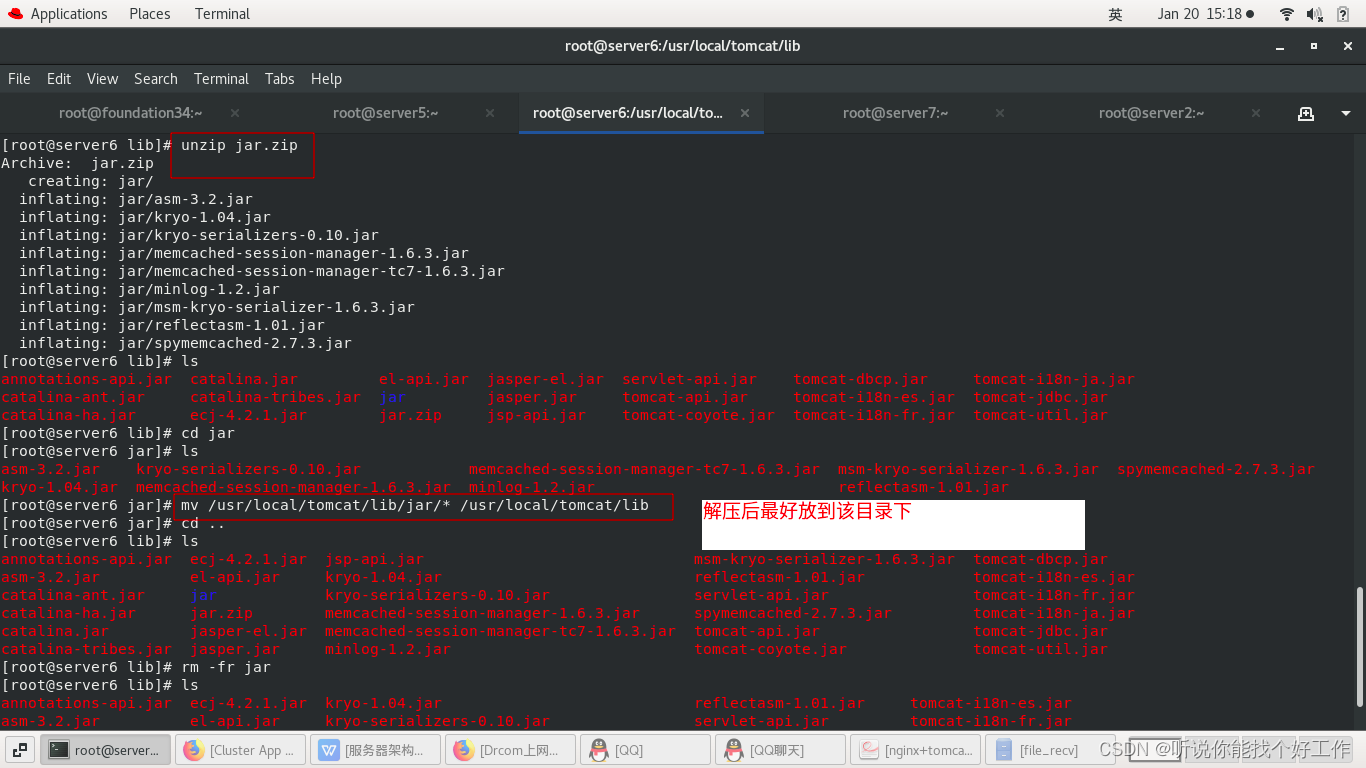
Task: Open the [Cluster App] Firefox window from taskbar
Action: coord(240,749)
